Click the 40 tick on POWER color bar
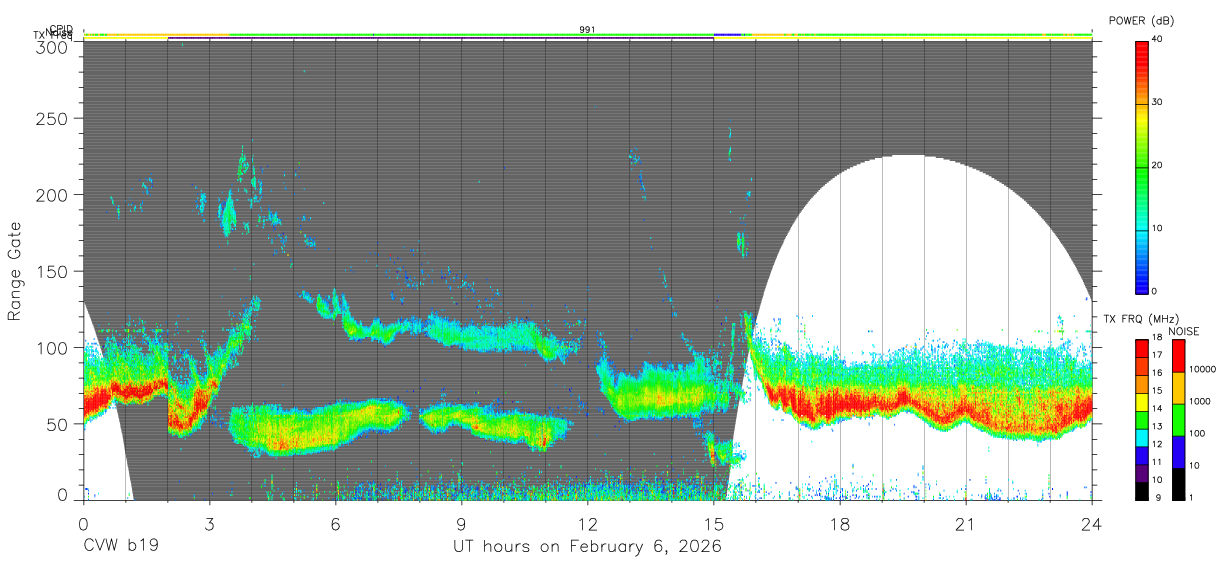 pyautogui.click(x=1158, y=39)
